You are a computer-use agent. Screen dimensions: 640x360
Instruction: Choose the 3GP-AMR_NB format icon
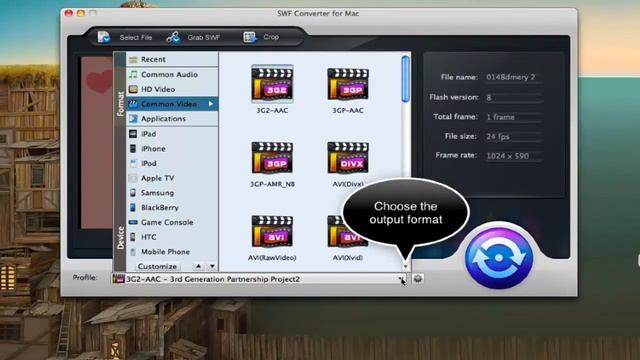pos(272,158)
